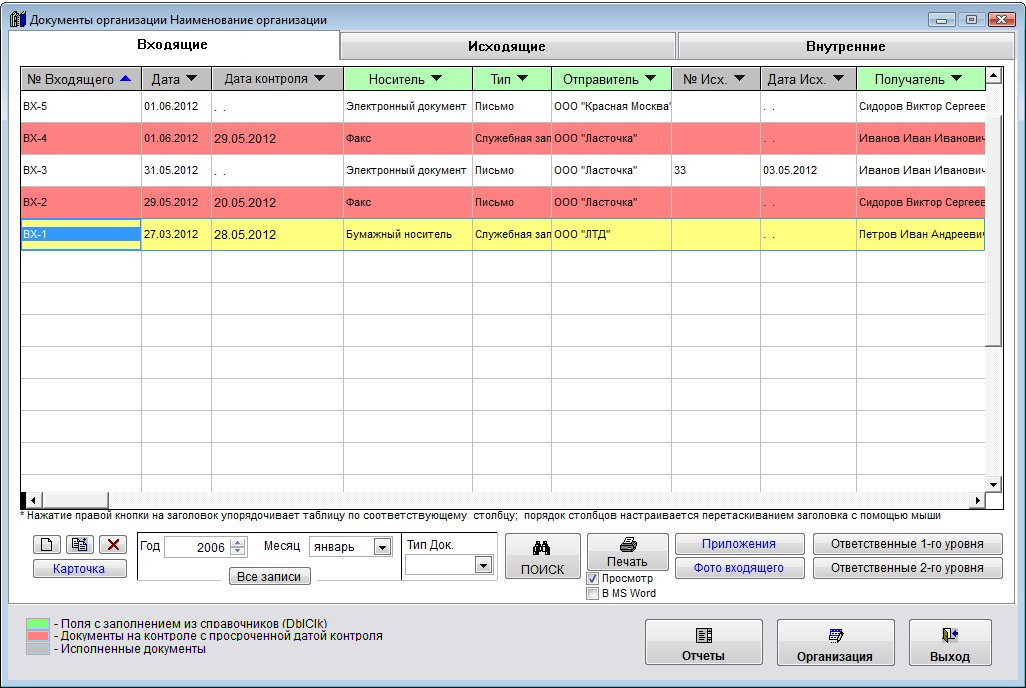The image size is (1026, 688).
Task: Click the copy record icon
Action: pos(79,545)
